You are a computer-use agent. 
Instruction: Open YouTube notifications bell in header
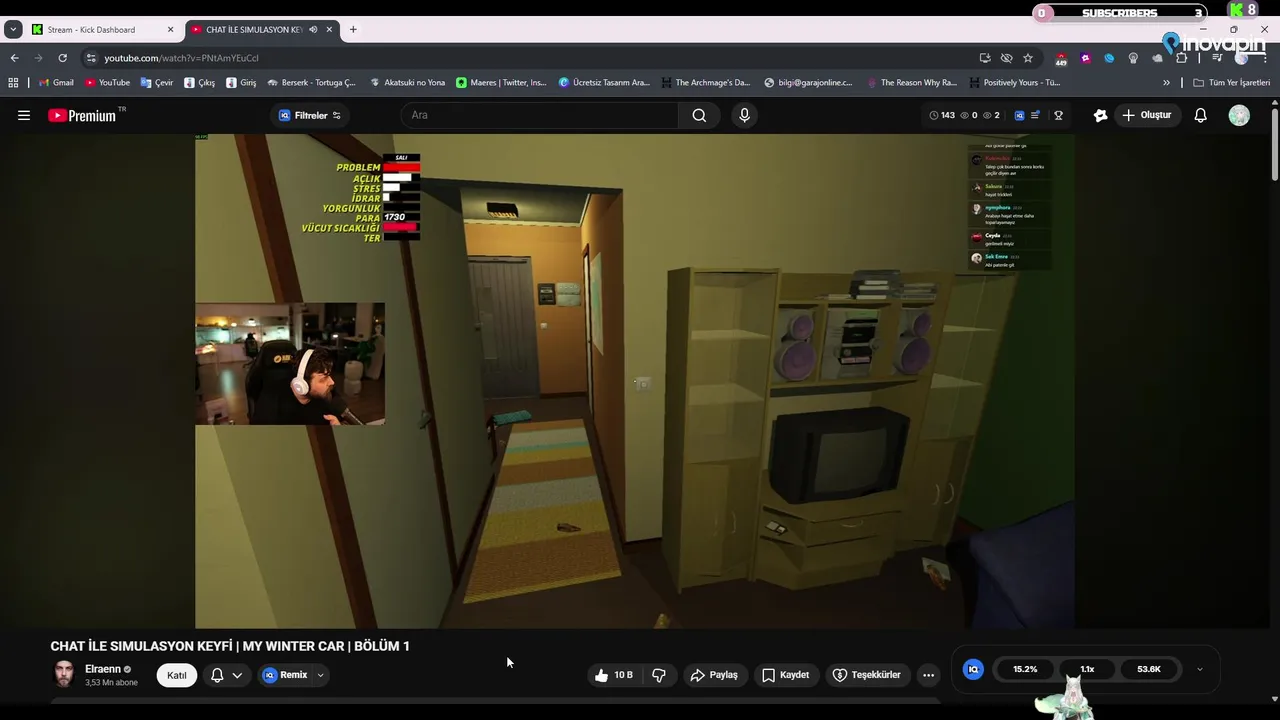click(x=1201, y=115)
